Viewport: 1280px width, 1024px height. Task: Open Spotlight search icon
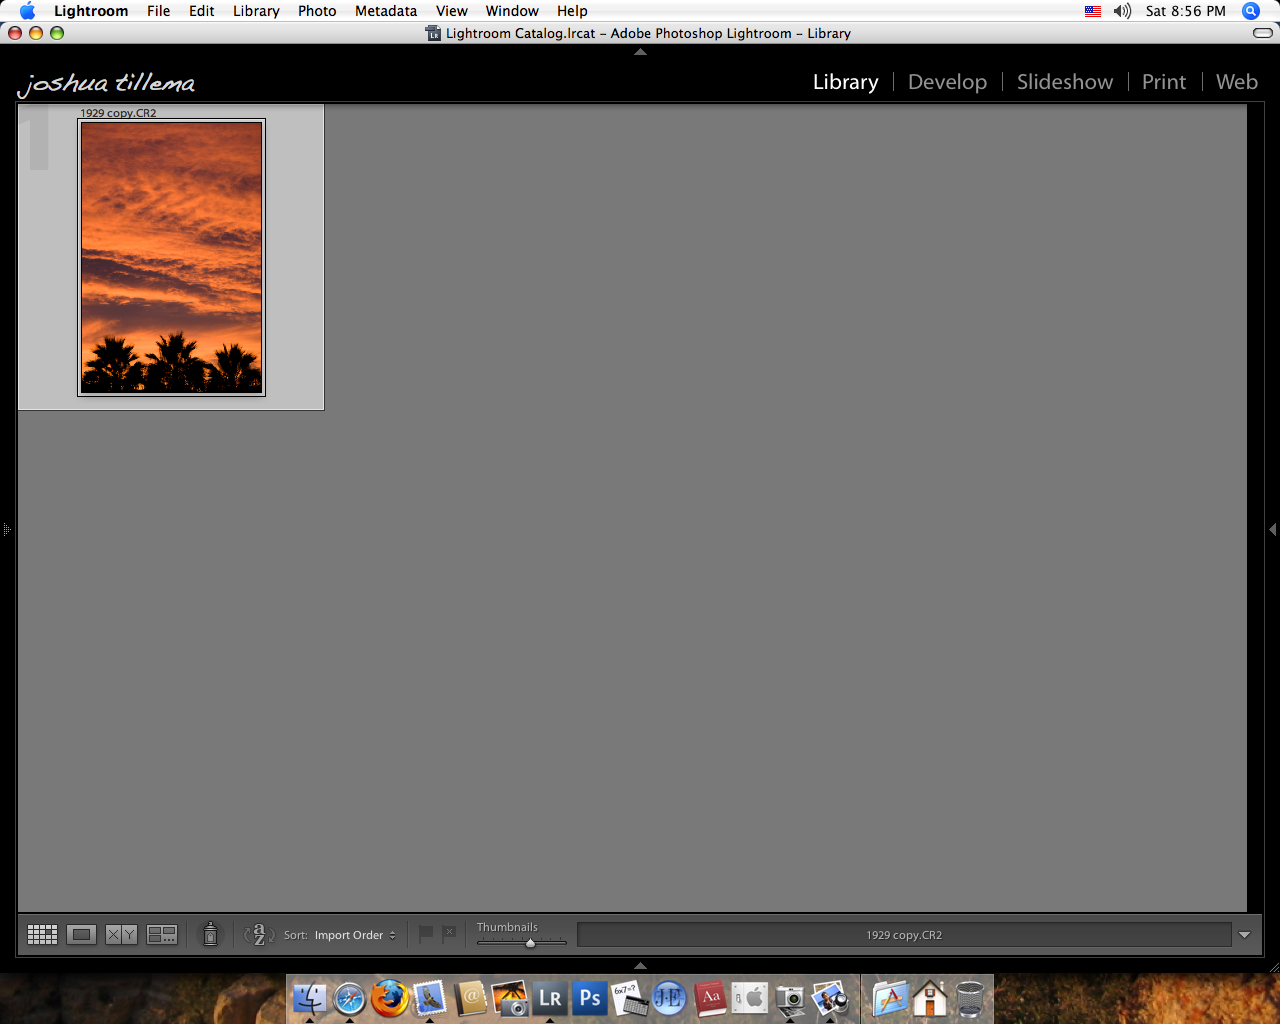[1251, 11]
